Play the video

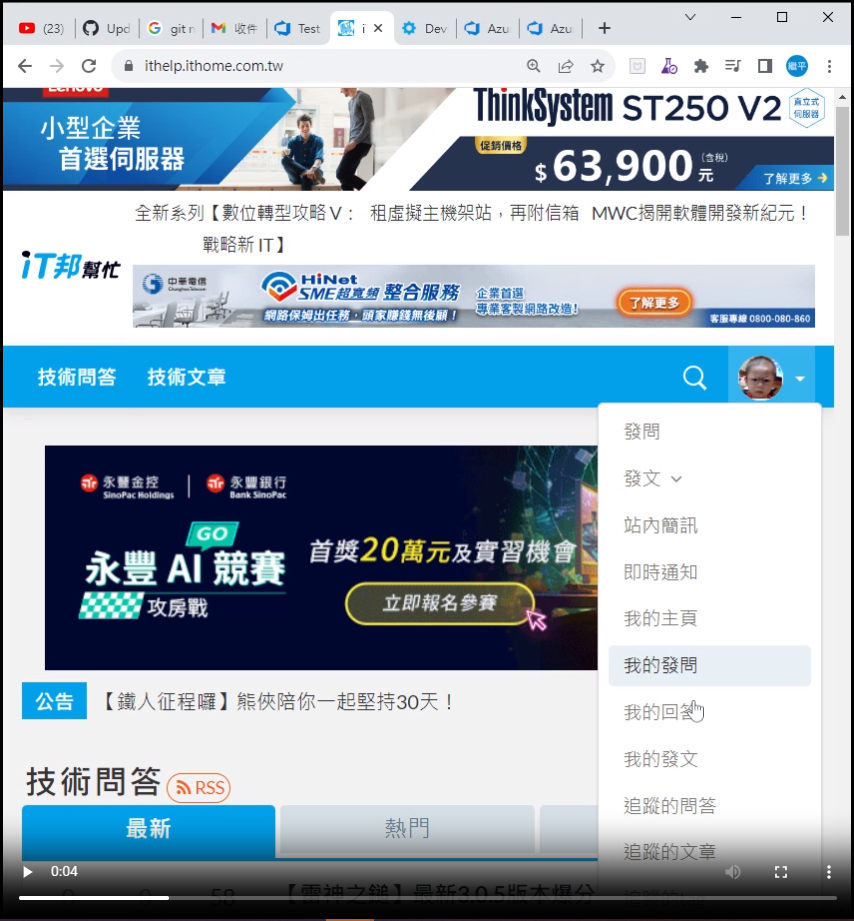click(27, 872)
